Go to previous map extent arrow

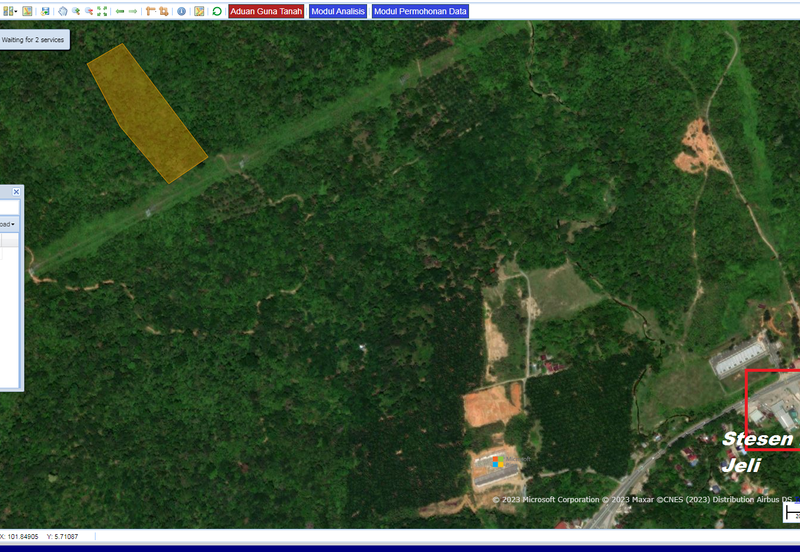(120, 11)
